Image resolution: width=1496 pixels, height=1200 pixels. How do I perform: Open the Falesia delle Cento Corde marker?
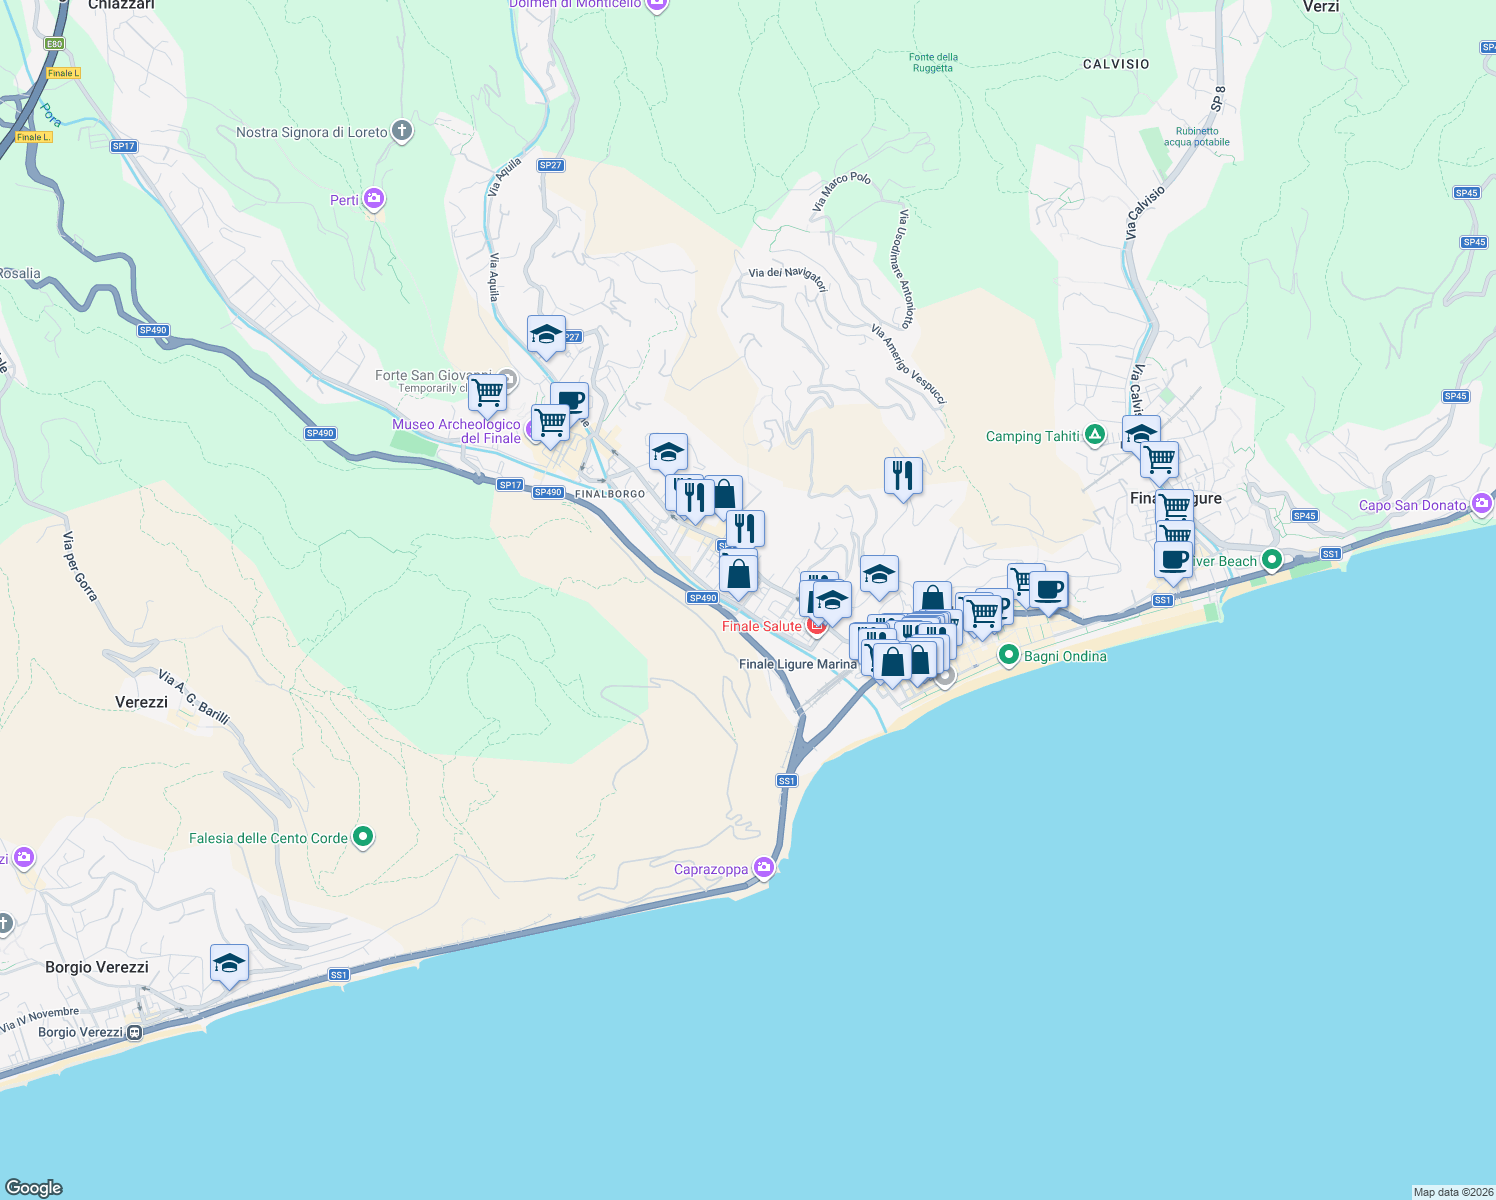[361, 837]
